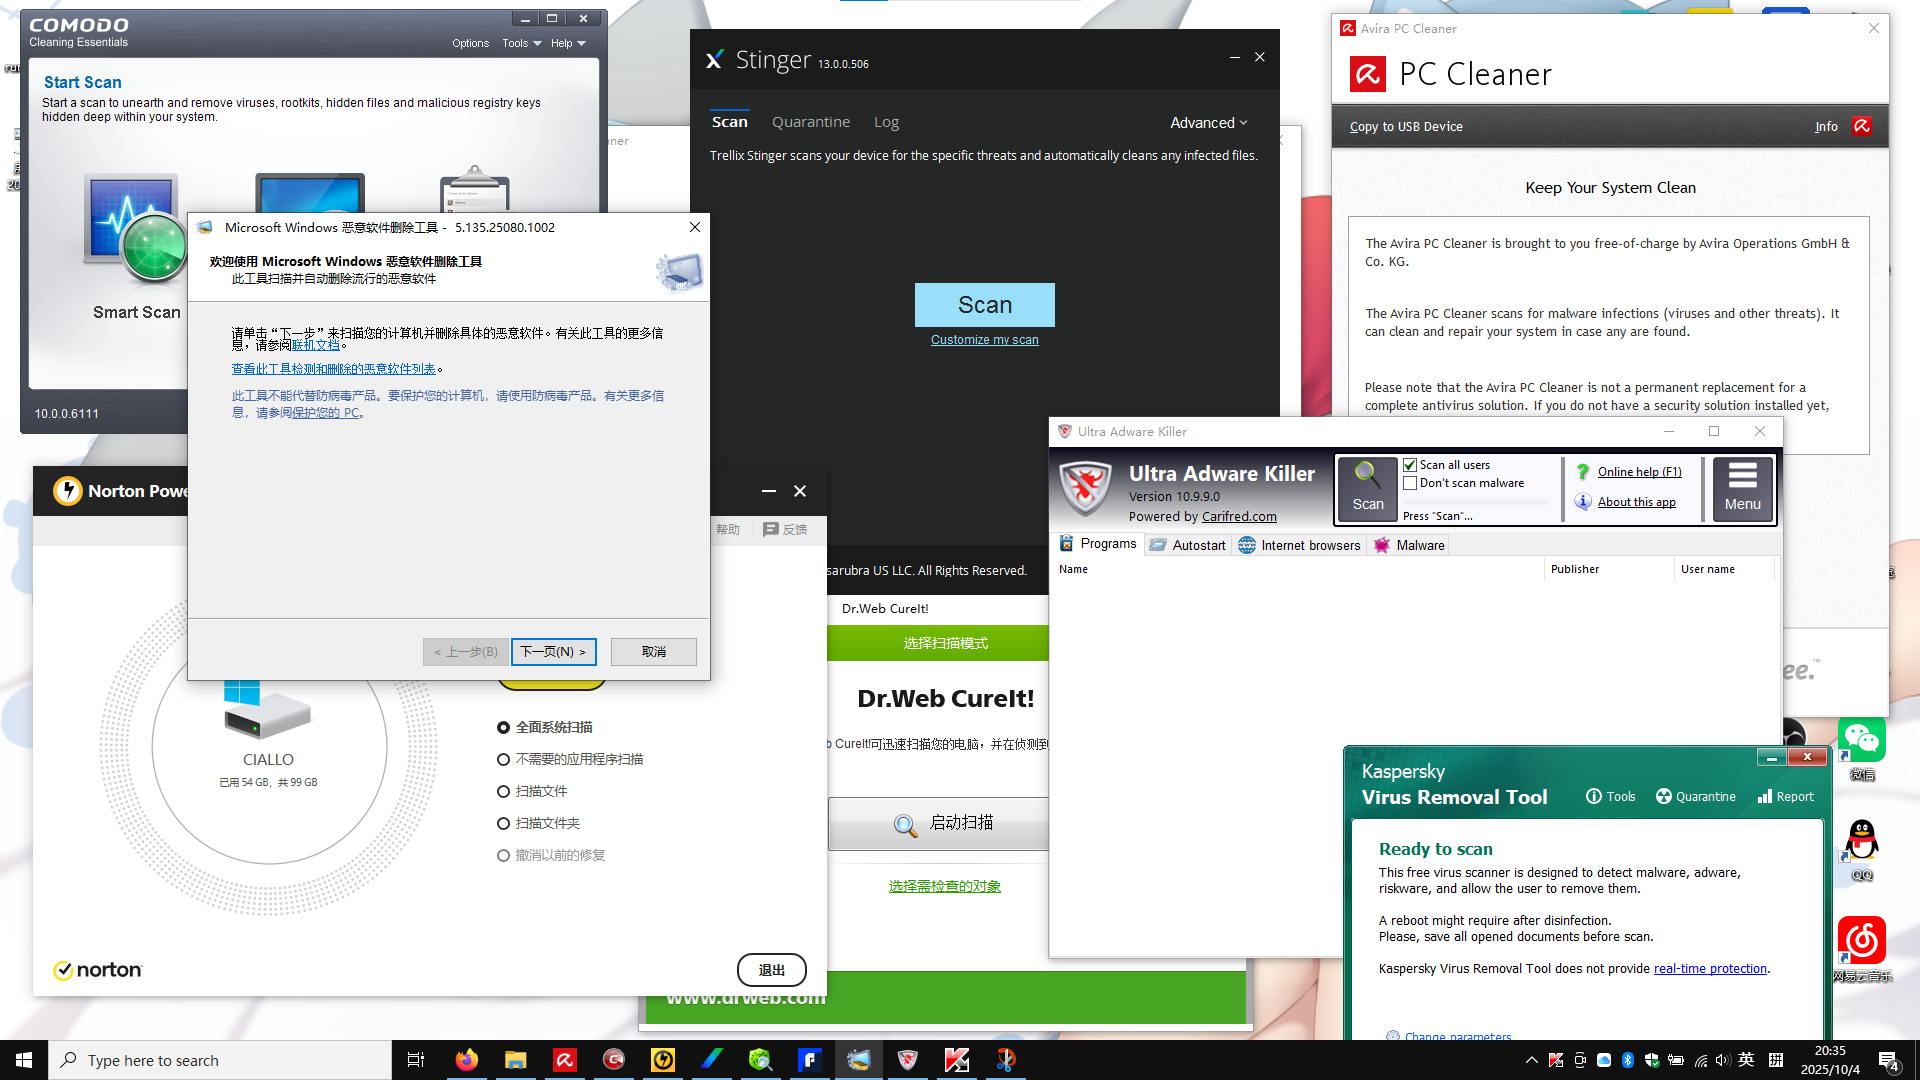Switch to the Autostart tab

tap(1188, 545)
